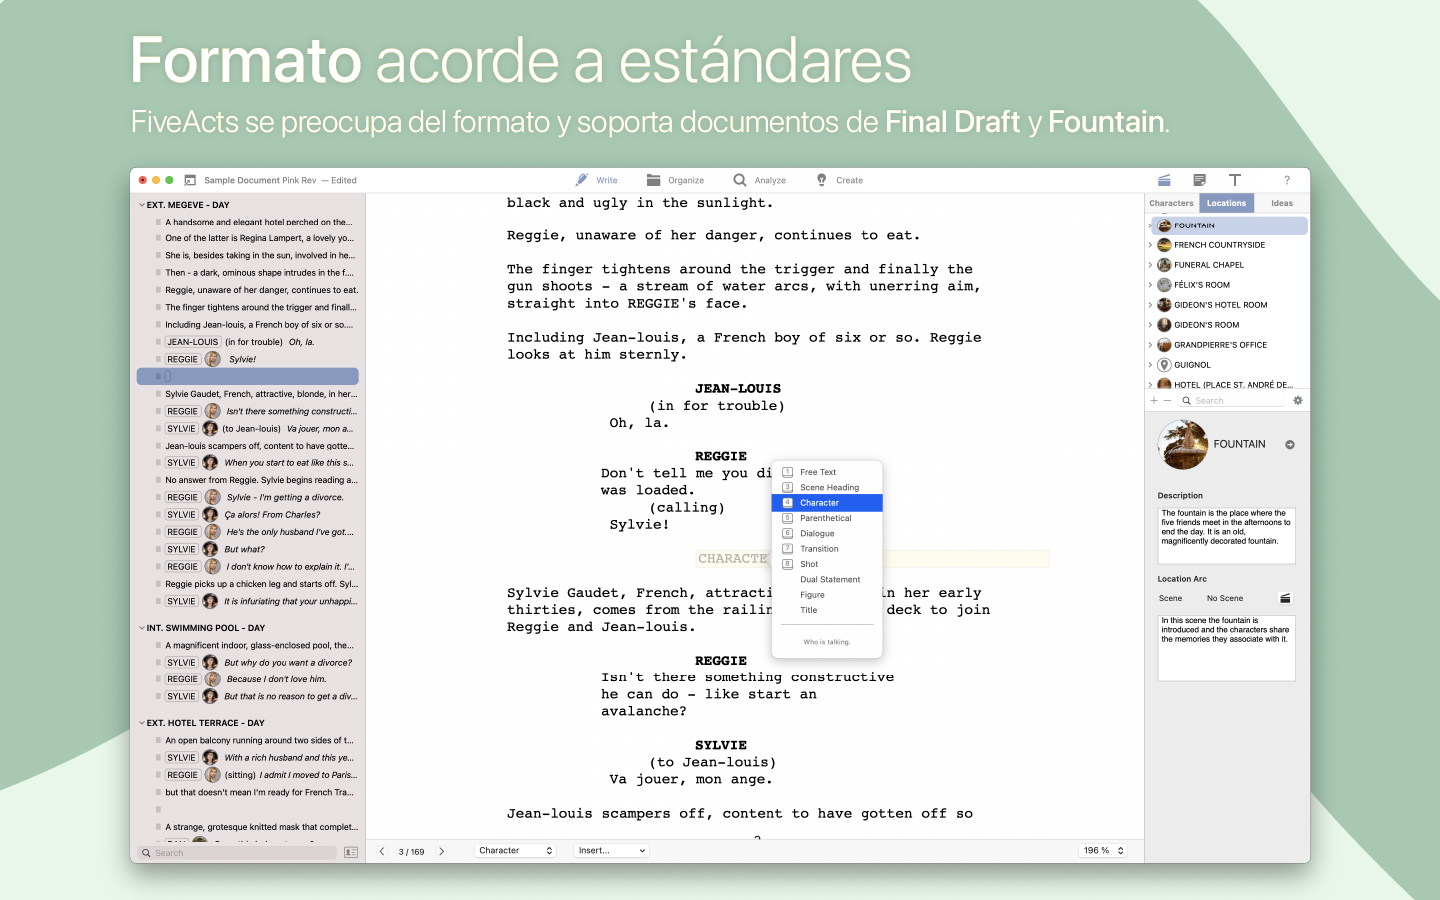Click the clapperboard icon in Location Arc row
Viewport: 1440px width, 900px height.
(x=1285, y=598)
